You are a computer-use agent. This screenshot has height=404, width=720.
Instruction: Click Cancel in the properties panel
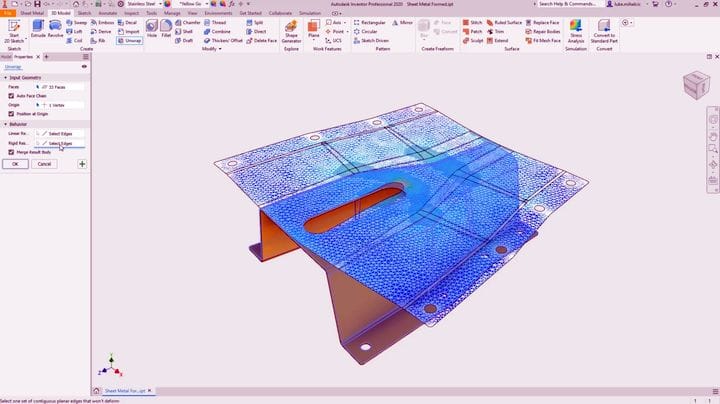(x=44, y=163)
